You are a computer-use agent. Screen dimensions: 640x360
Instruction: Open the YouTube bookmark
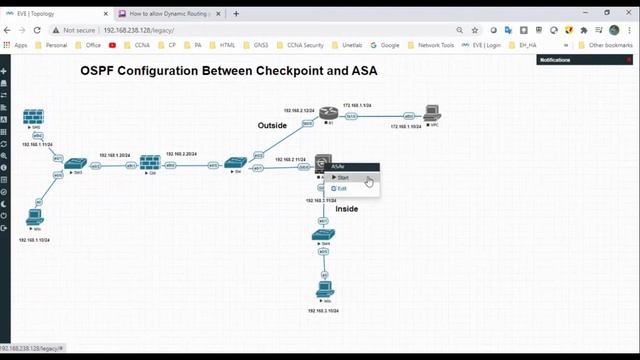point(112,45)
